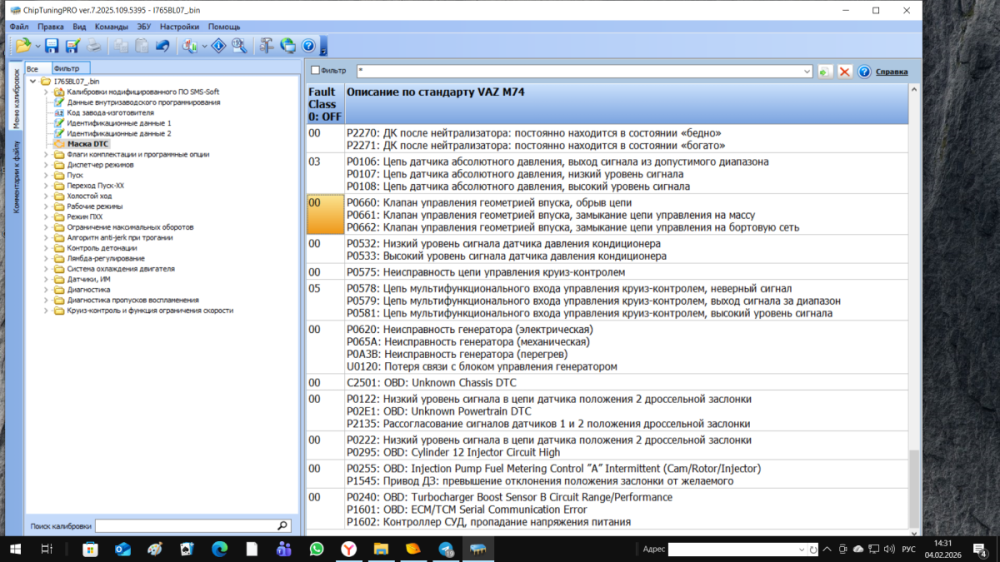Open dropdown arrow next to chart icon
The height and width of the screenshot is (562, 1000).
pos(204,47)
